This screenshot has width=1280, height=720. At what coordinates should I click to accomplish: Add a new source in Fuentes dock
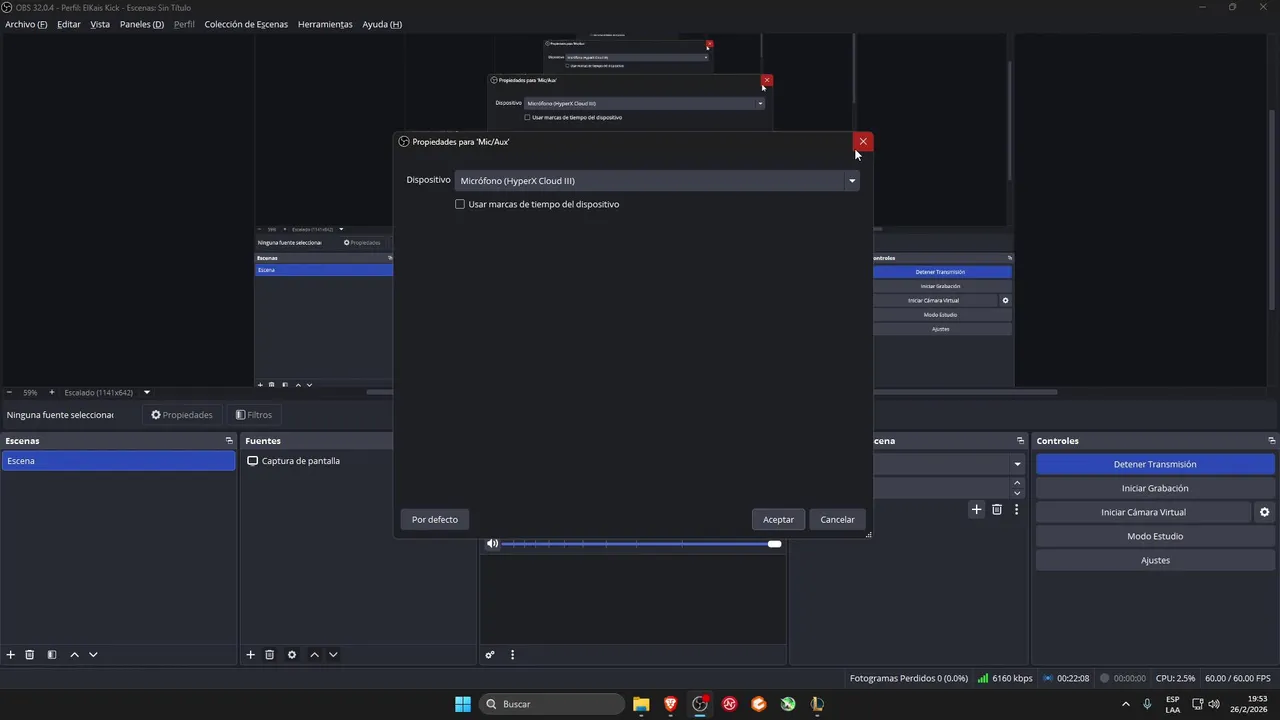251,655
